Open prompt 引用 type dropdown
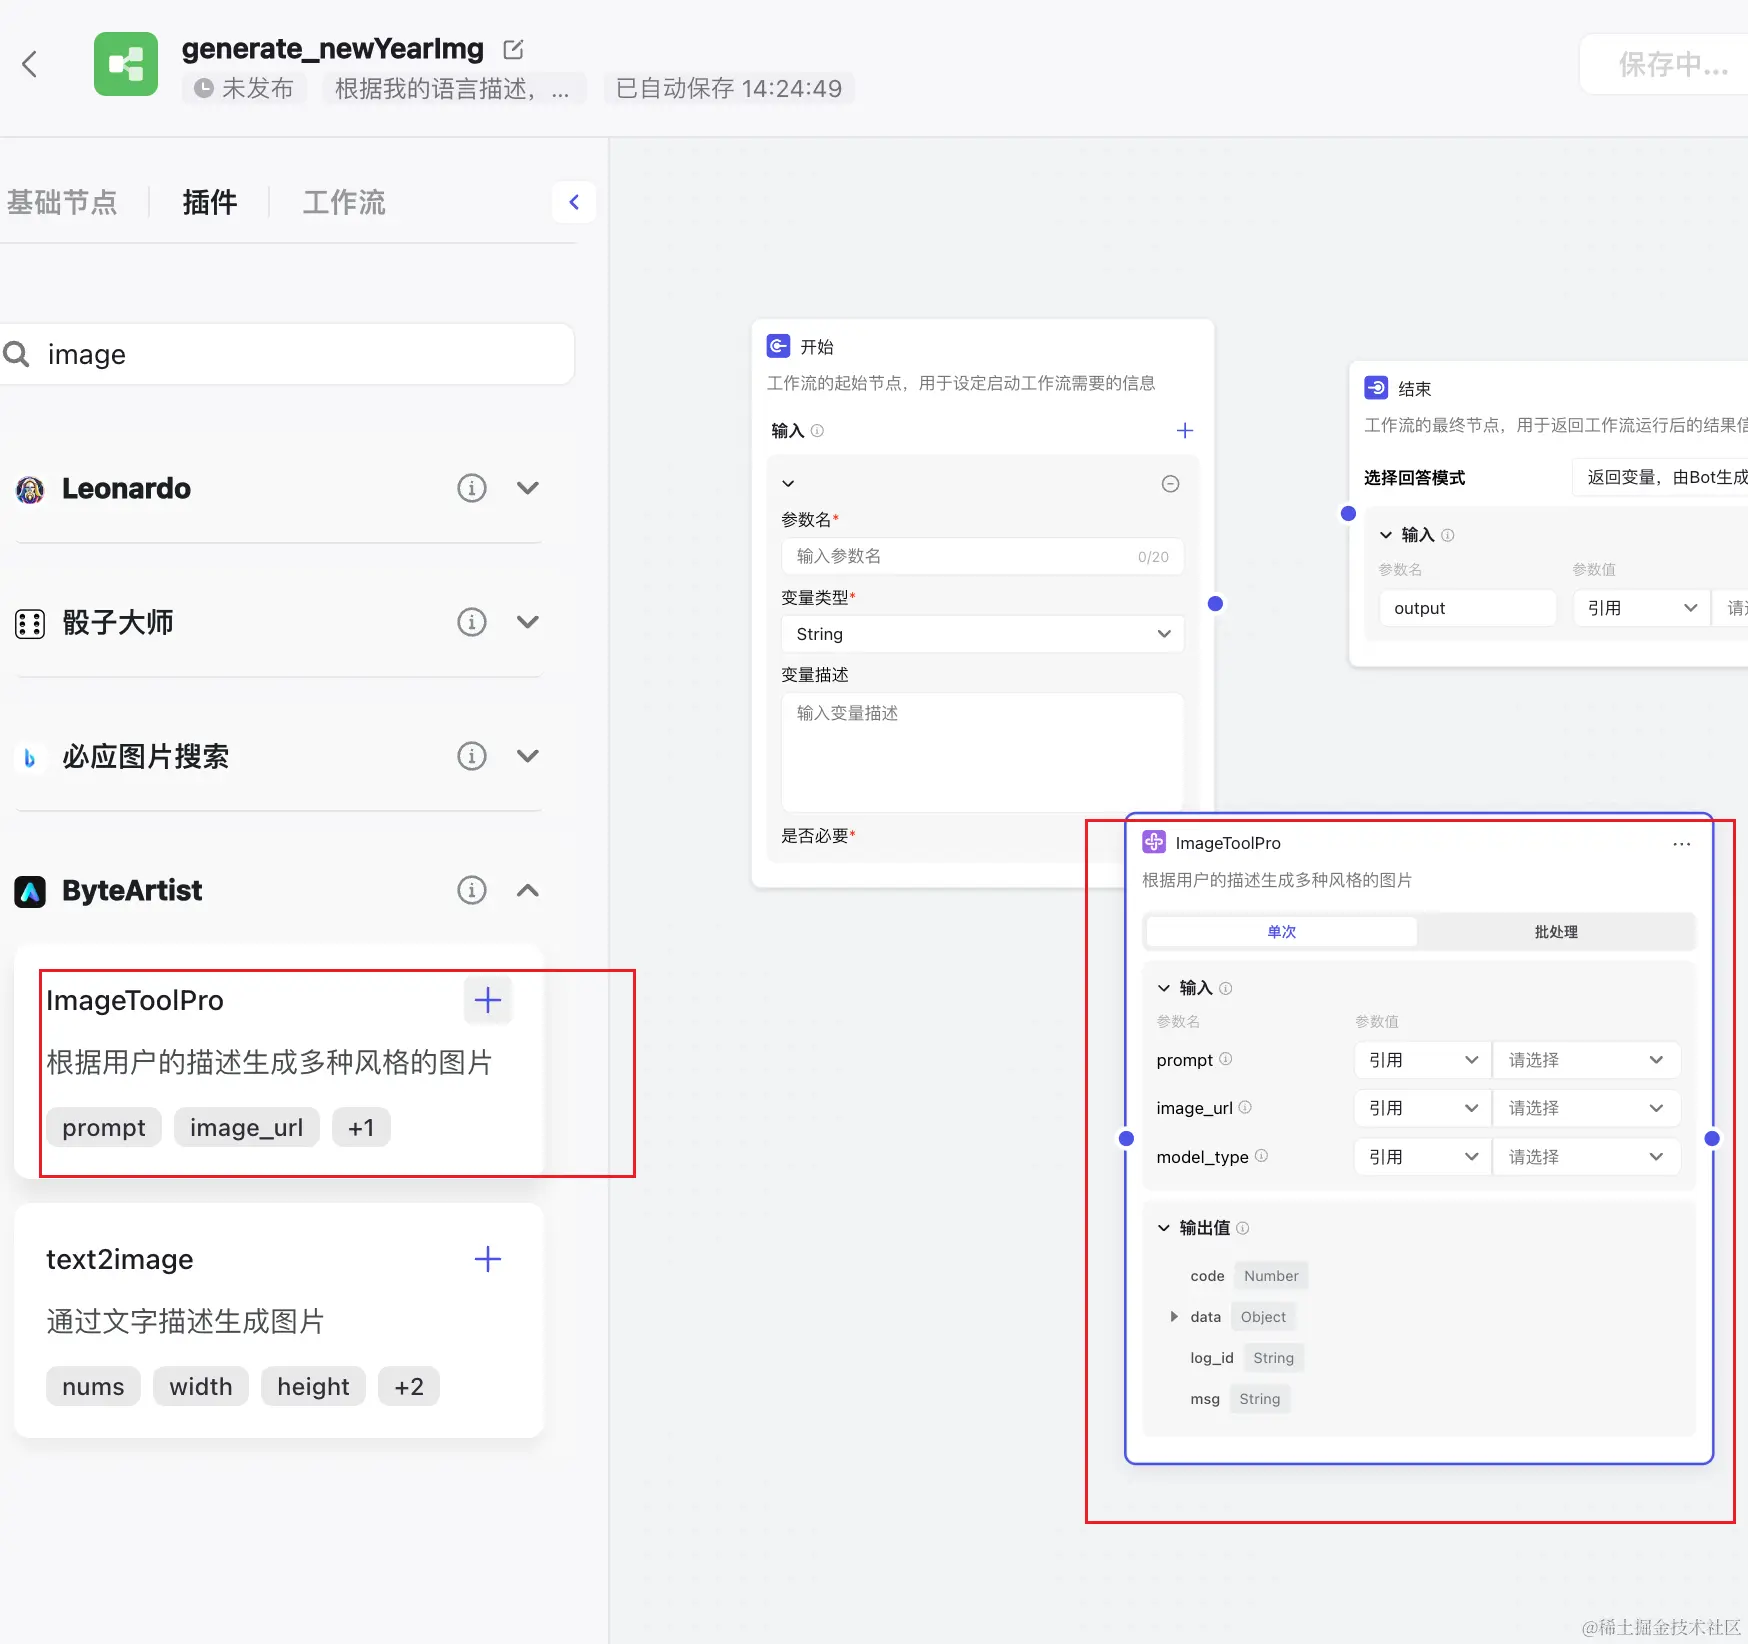 1422,1060
